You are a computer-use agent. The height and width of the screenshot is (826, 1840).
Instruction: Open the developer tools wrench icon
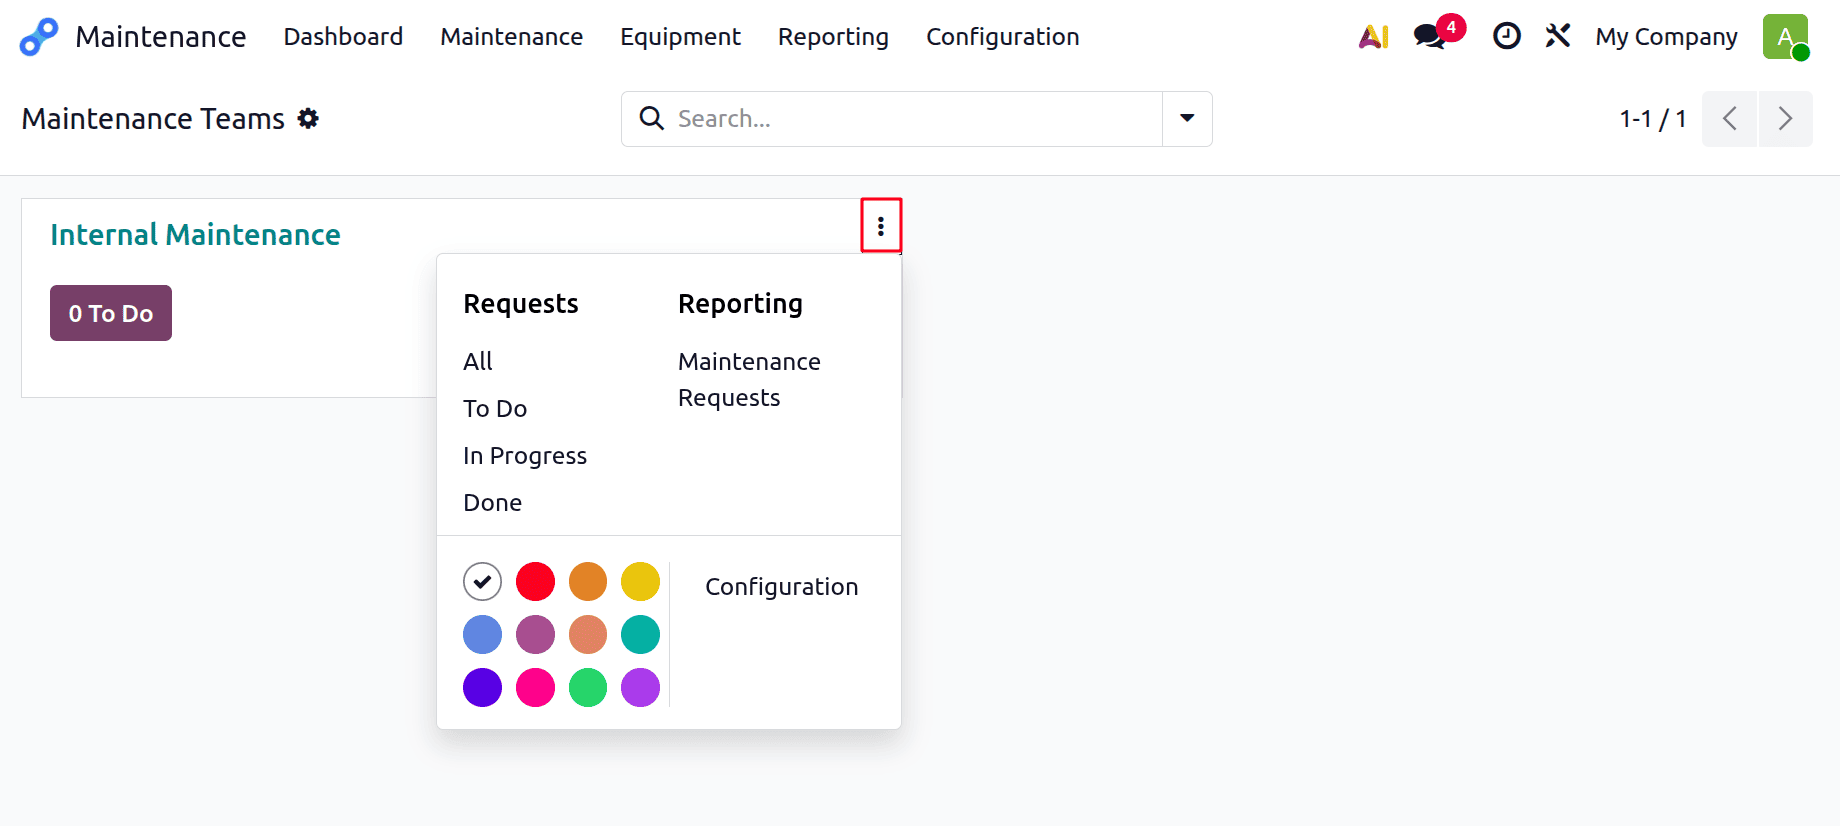click(1558, 37)
